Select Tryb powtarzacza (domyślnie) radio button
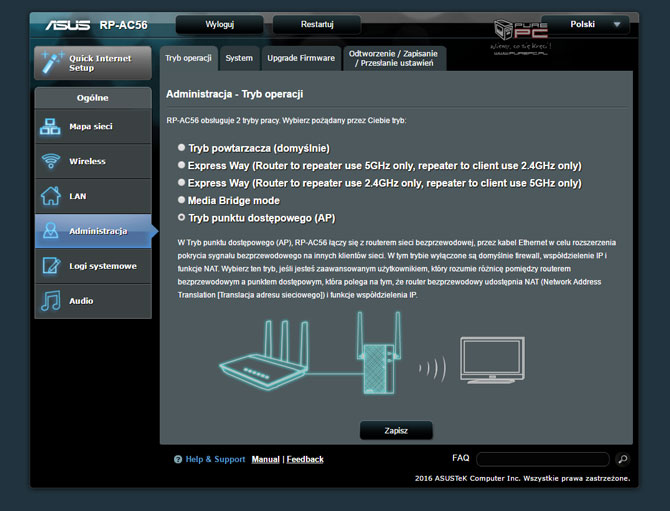 [181, 147]
